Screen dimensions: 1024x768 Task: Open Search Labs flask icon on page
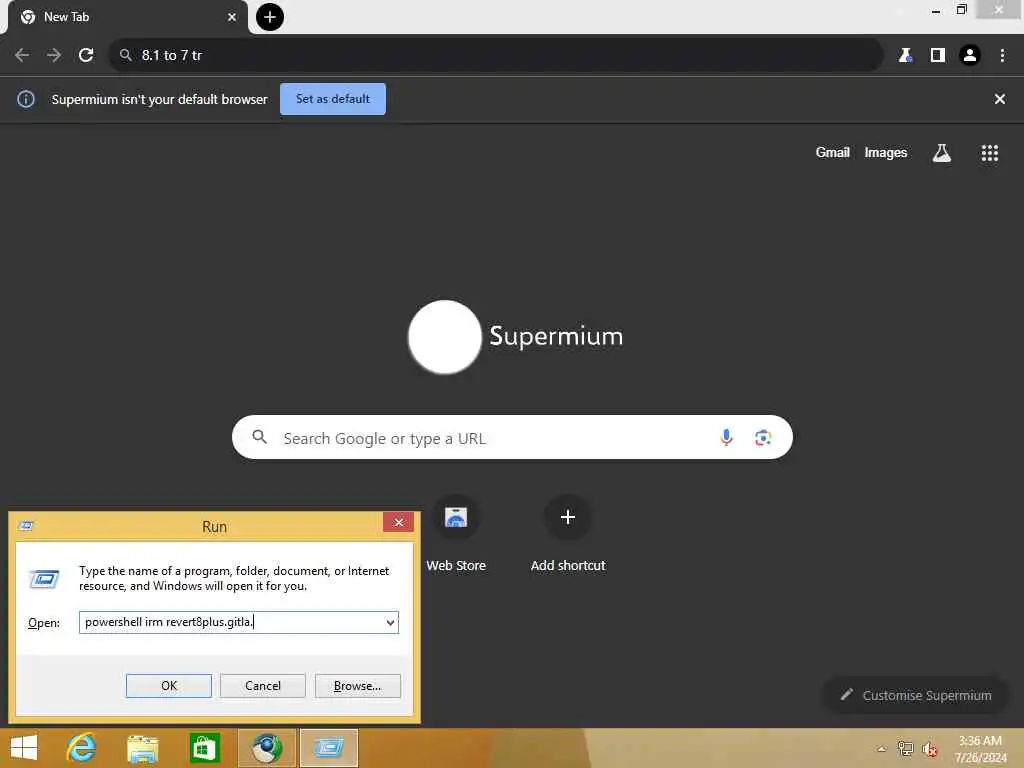(942, 153)
